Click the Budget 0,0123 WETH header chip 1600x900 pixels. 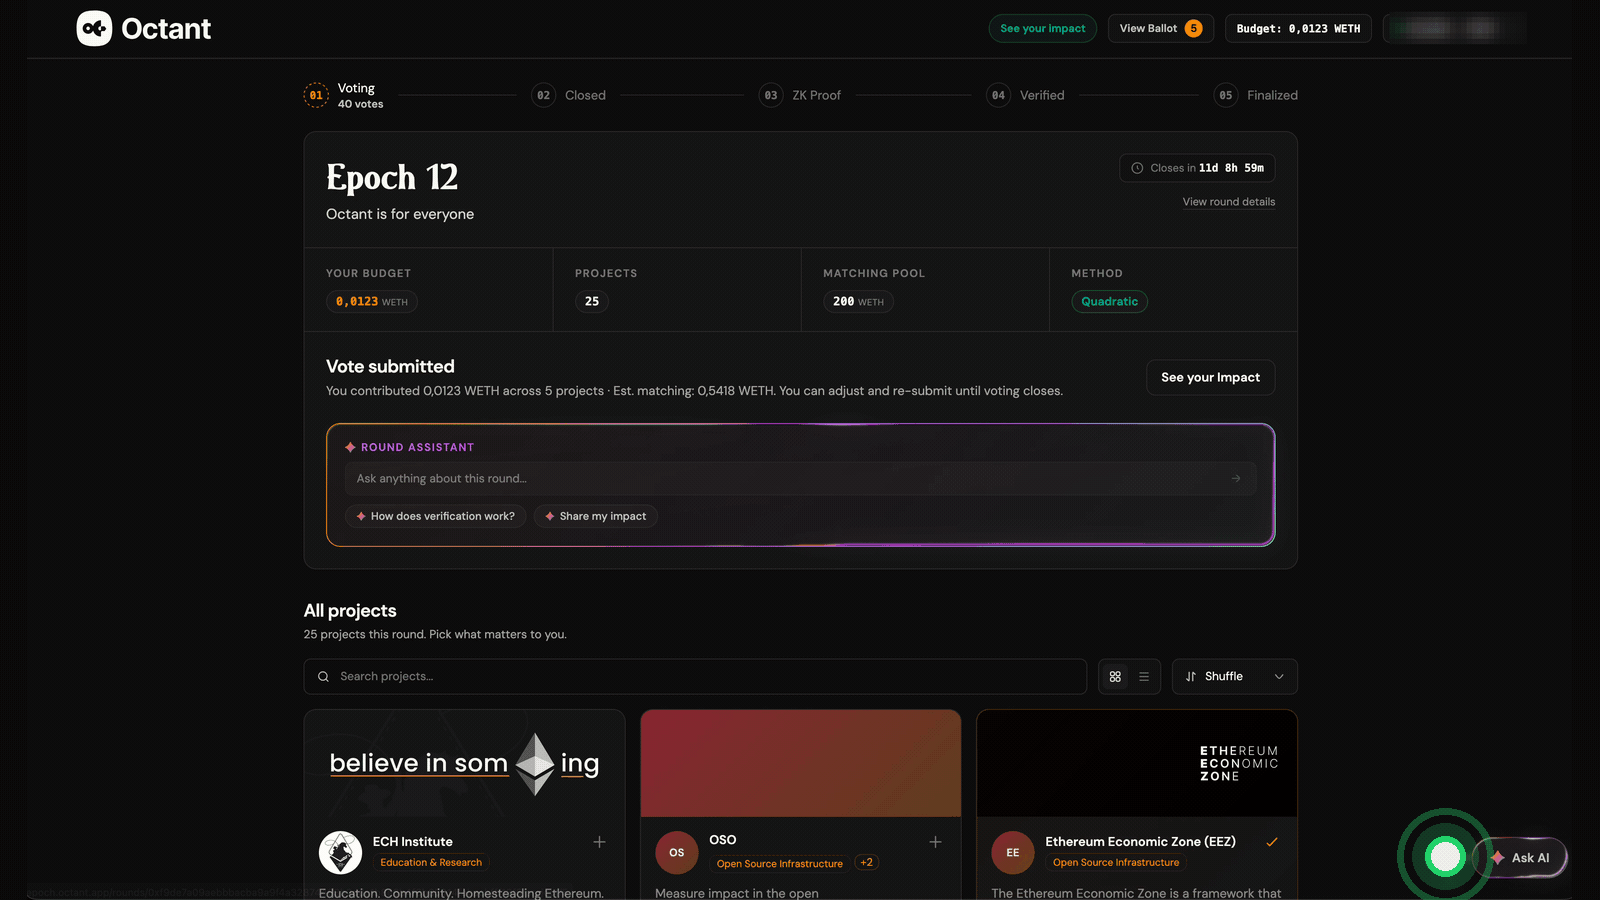1298,28
